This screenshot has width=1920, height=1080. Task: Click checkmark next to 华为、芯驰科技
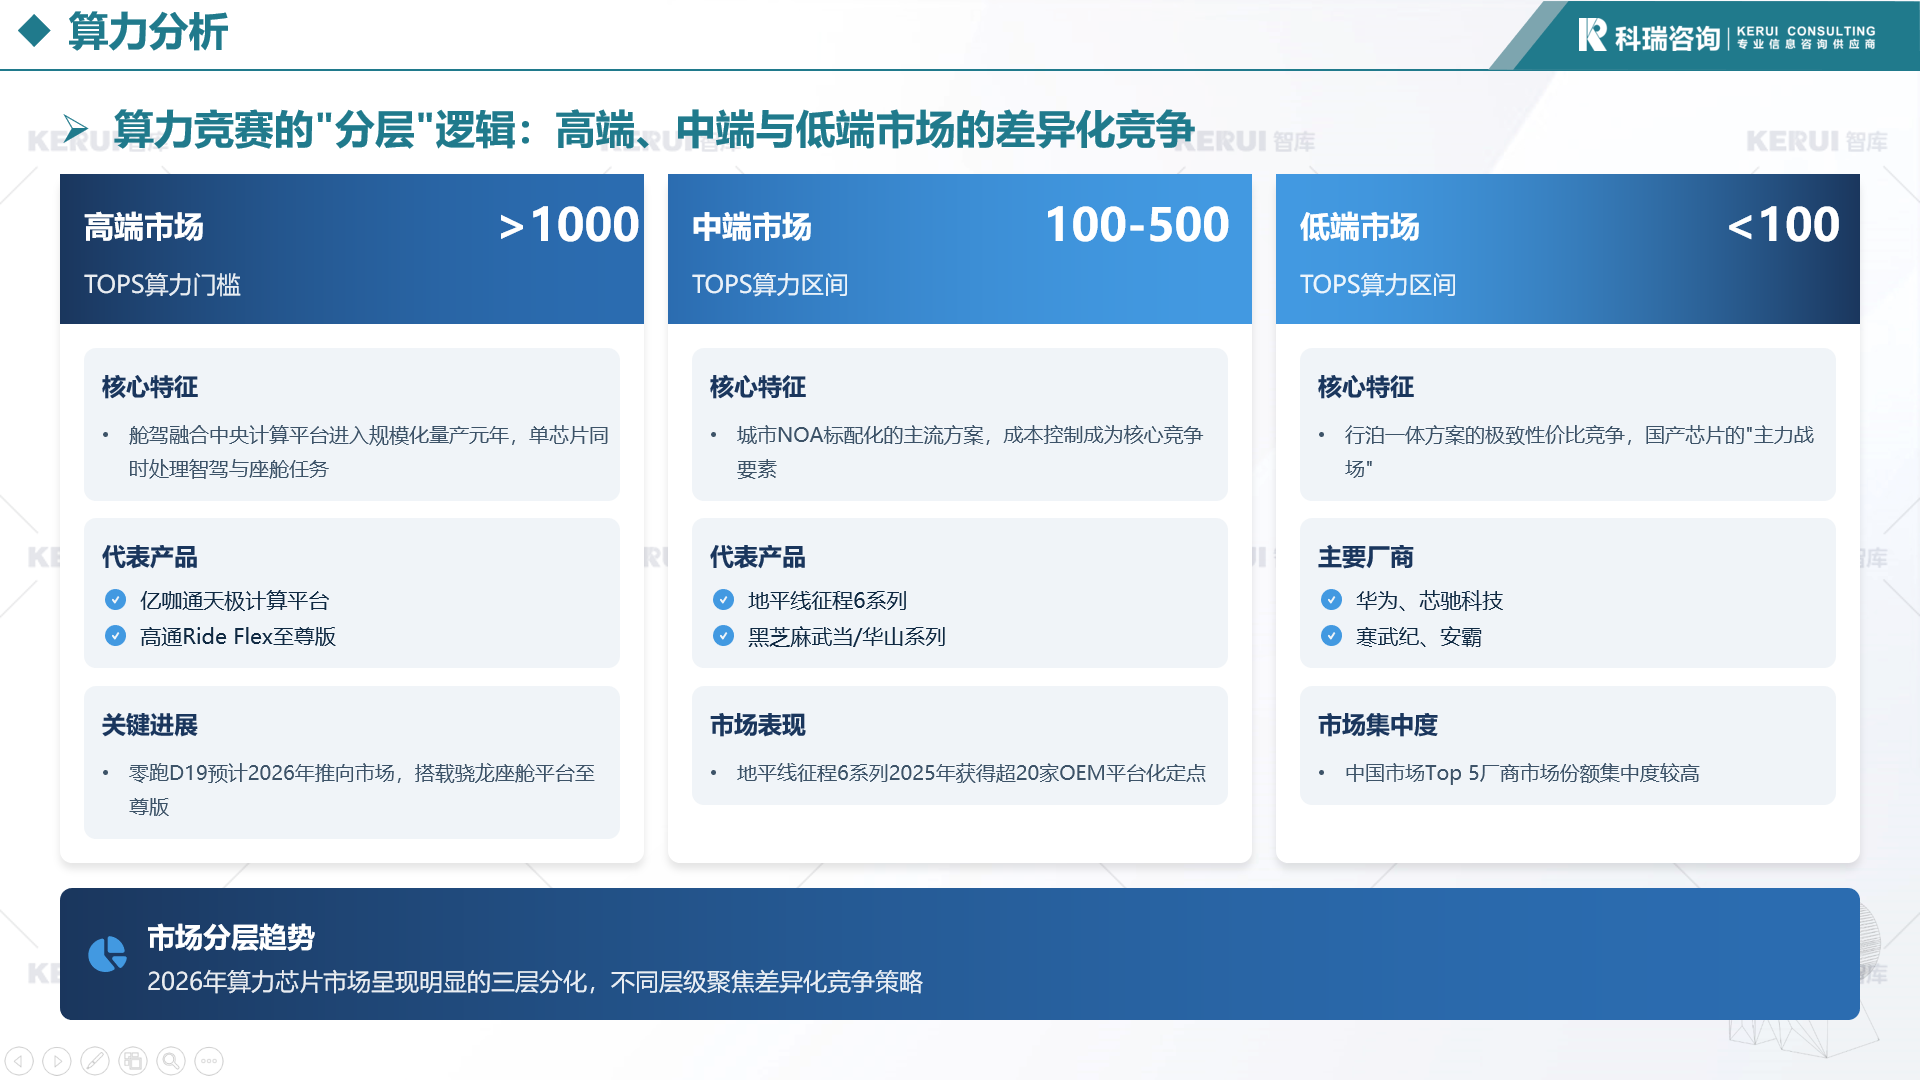pos(1332,600)
